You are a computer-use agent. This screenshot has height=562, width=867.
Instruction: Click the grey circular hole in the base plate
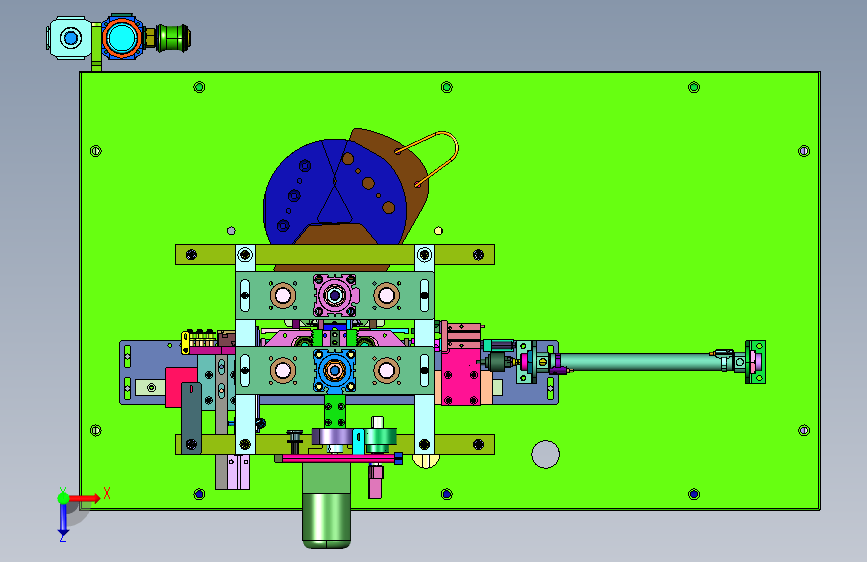point(545,454)
